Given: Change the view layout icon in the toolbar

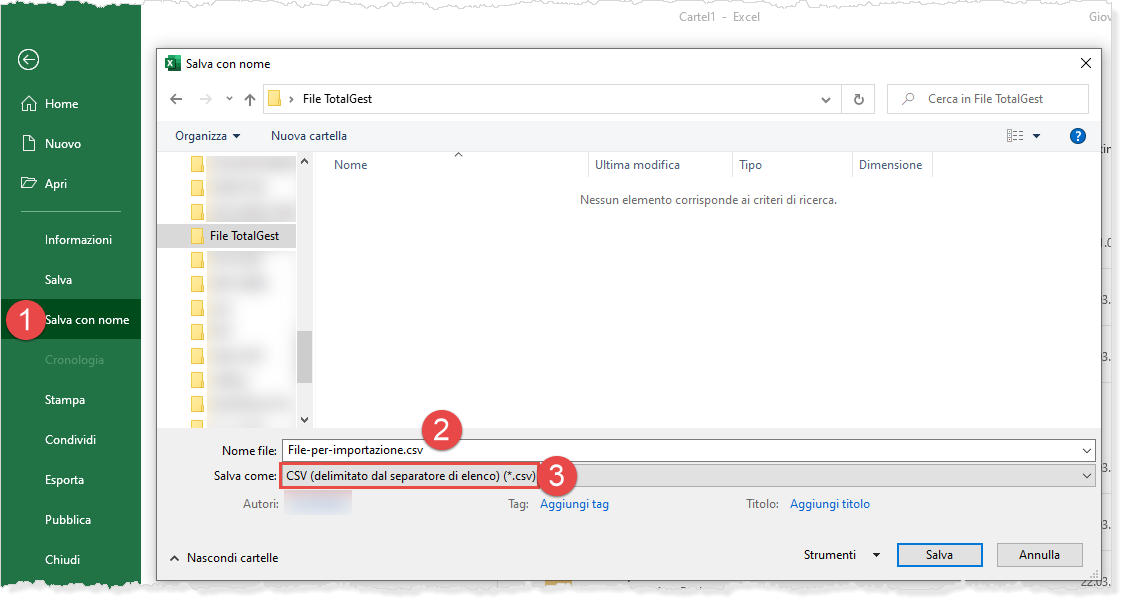Looking at the screenshot, I should click(1016, 136).
